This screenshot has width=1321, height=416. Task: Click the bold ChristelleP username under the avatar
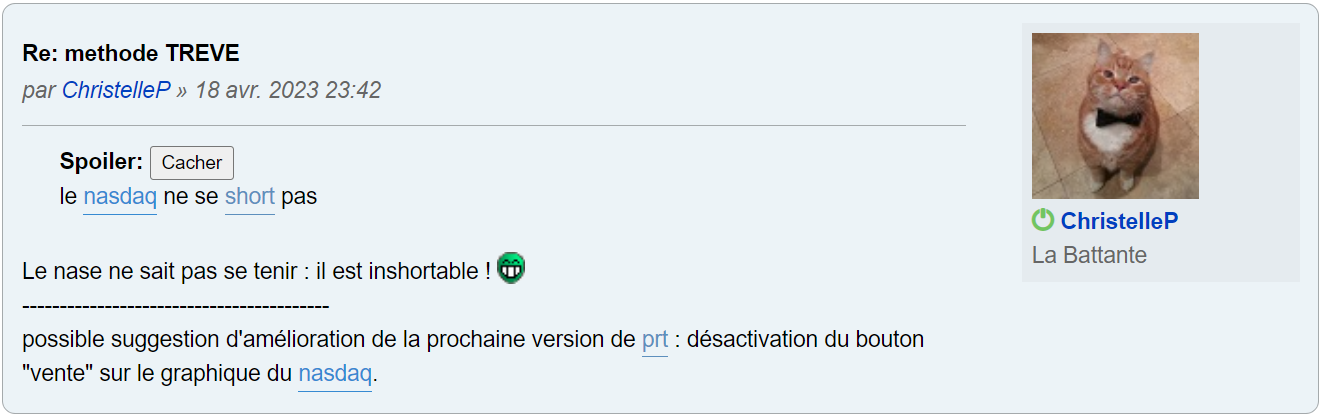pyautogui.click(x=1119, y=221)
